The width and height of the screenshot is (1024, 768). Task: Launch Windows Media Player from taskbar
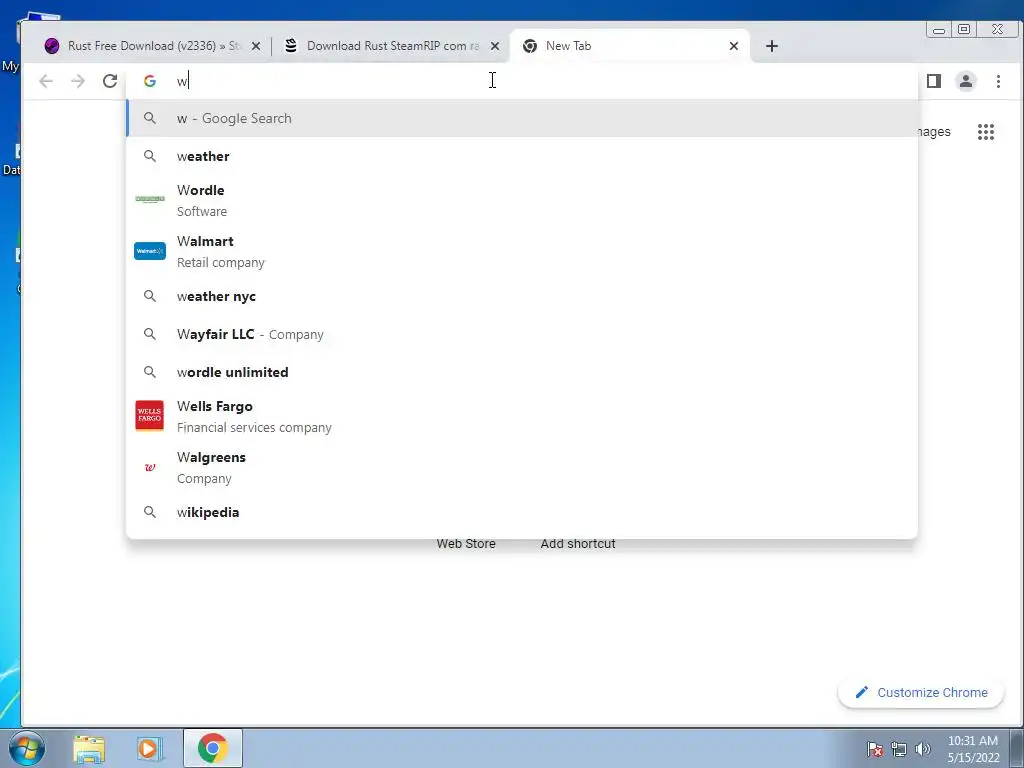click(x=149, y=748)
